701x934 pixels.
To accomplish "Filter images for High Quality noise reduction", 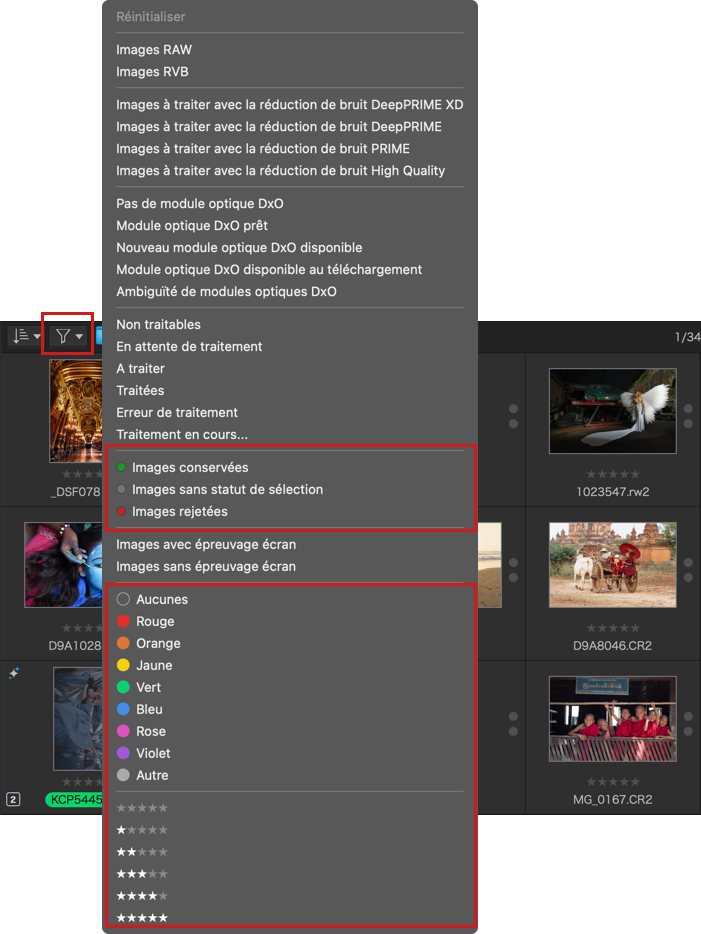I will (x=281, y=171).
